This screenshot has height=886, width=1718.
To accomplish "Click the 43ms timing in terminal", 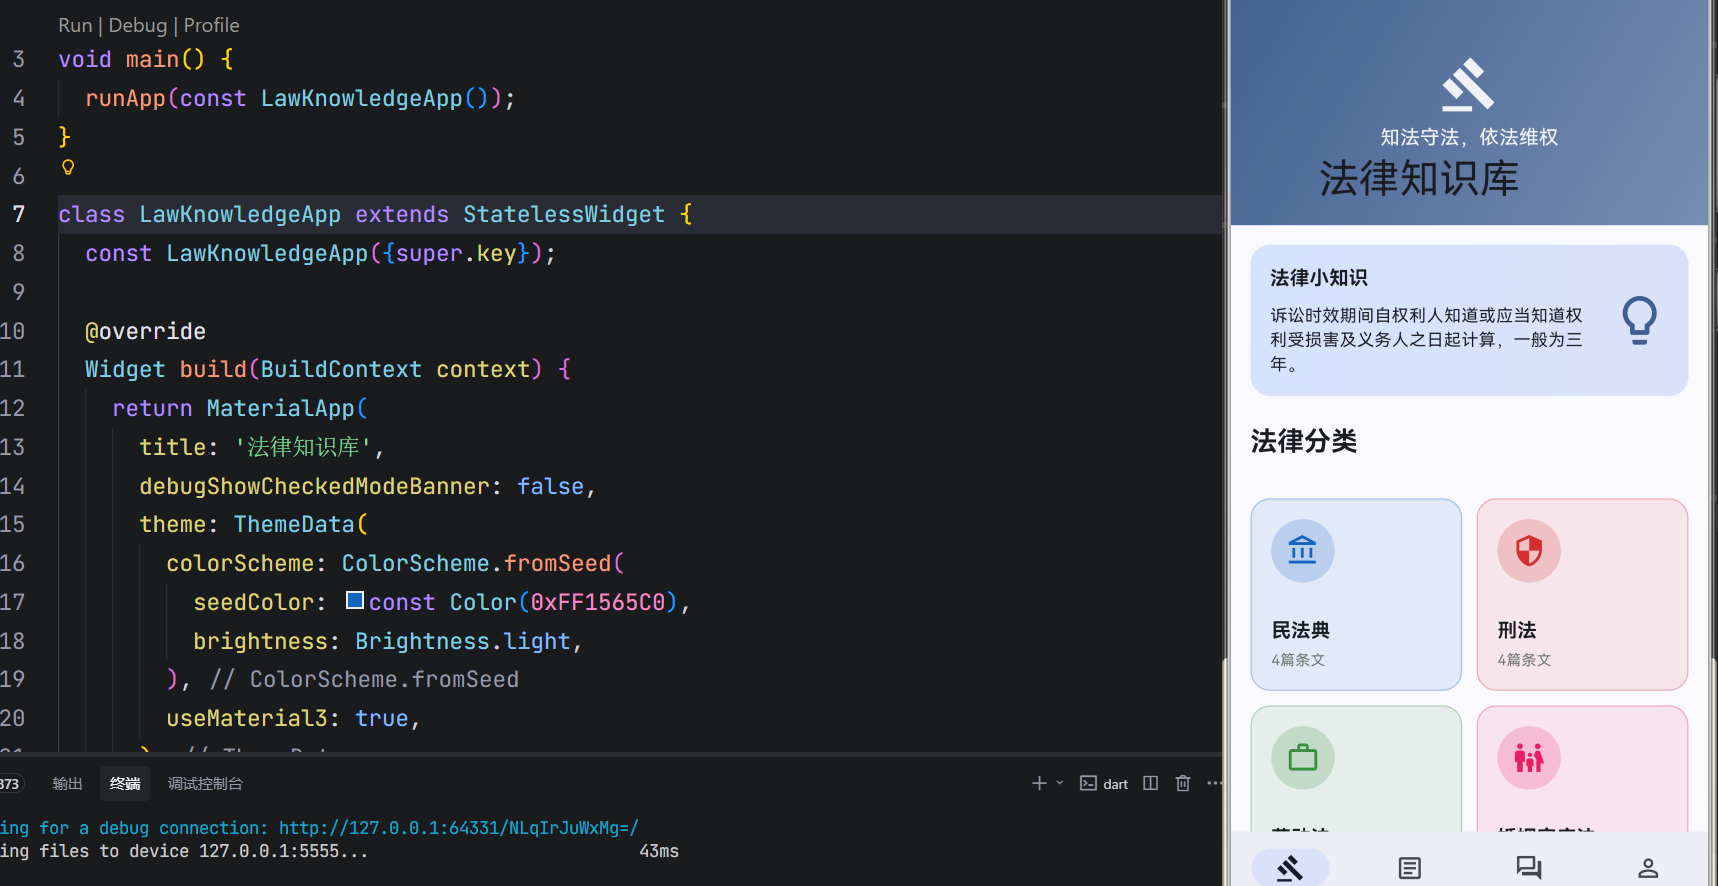I will coord(659,851).
